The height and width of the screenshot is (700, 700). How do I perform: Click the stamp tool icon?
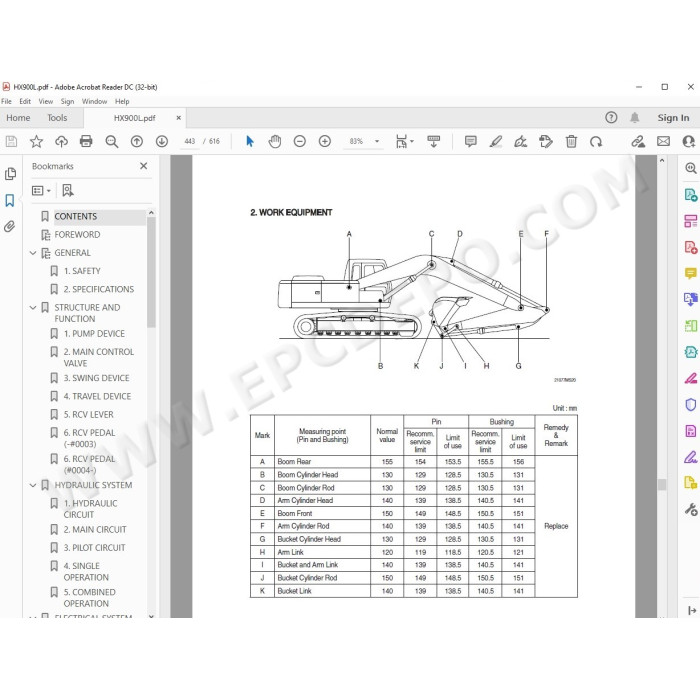[546, 142]
